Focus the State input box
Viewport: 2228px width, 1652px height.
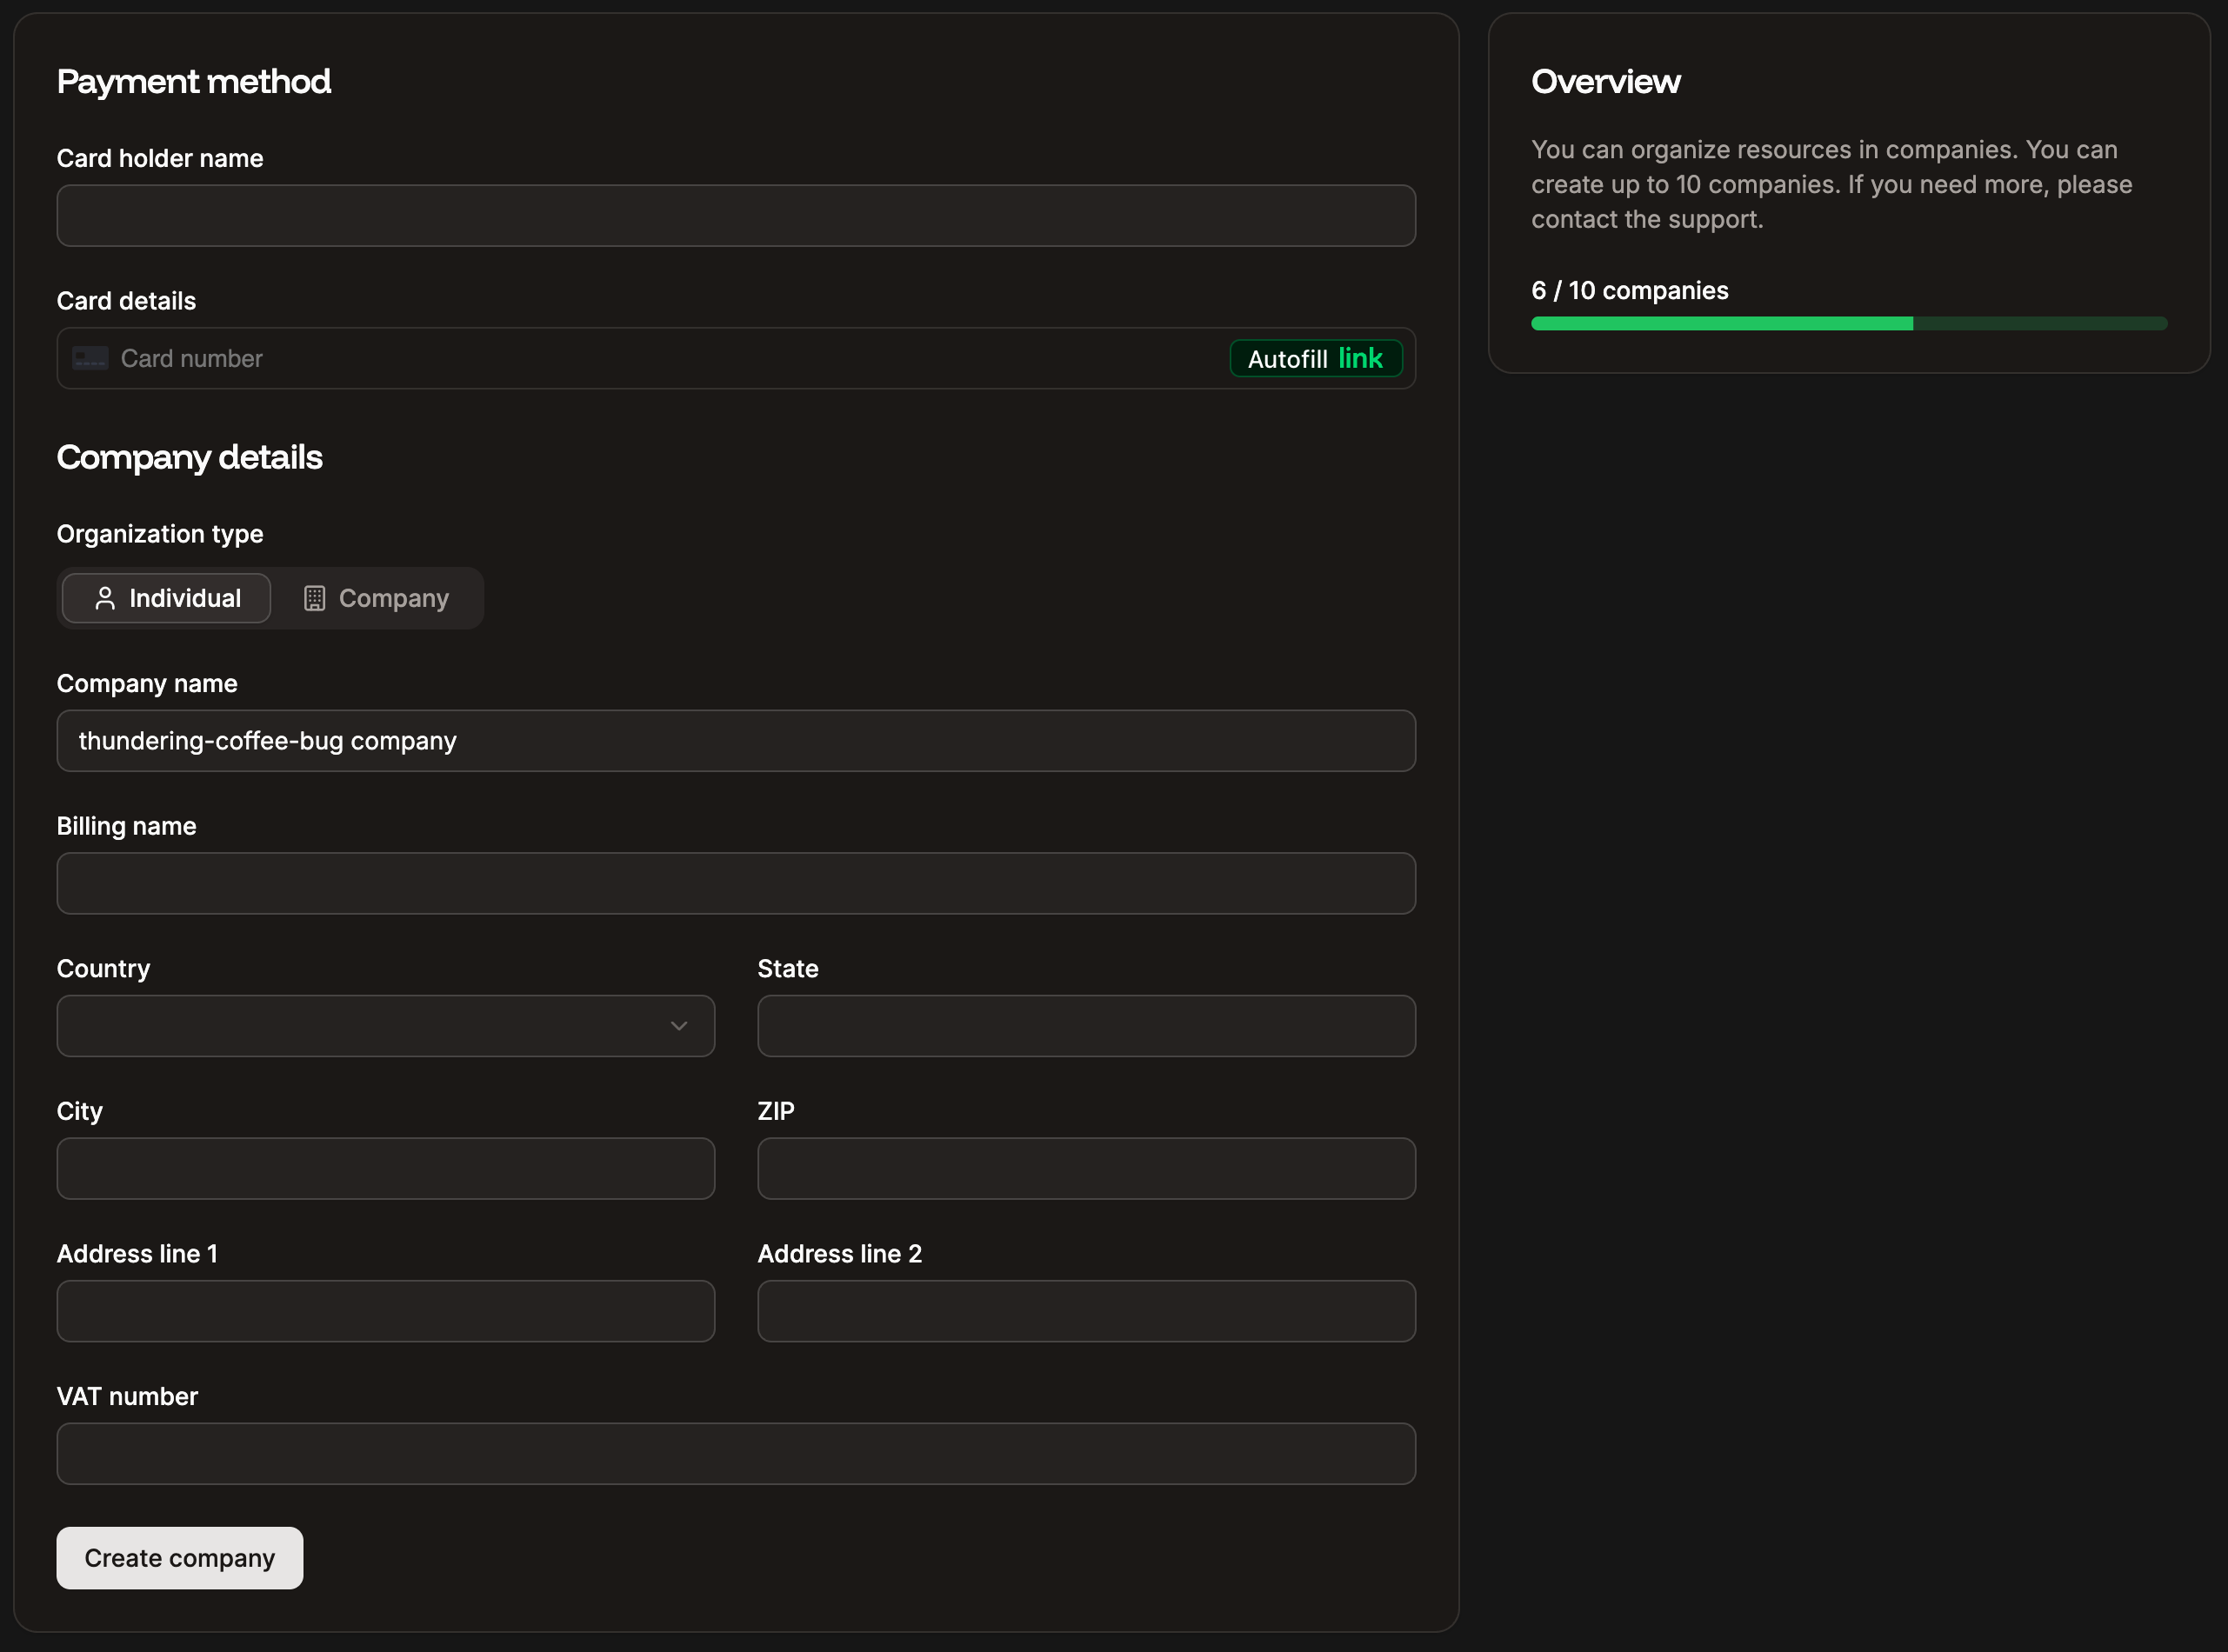coord(1086,1026)
